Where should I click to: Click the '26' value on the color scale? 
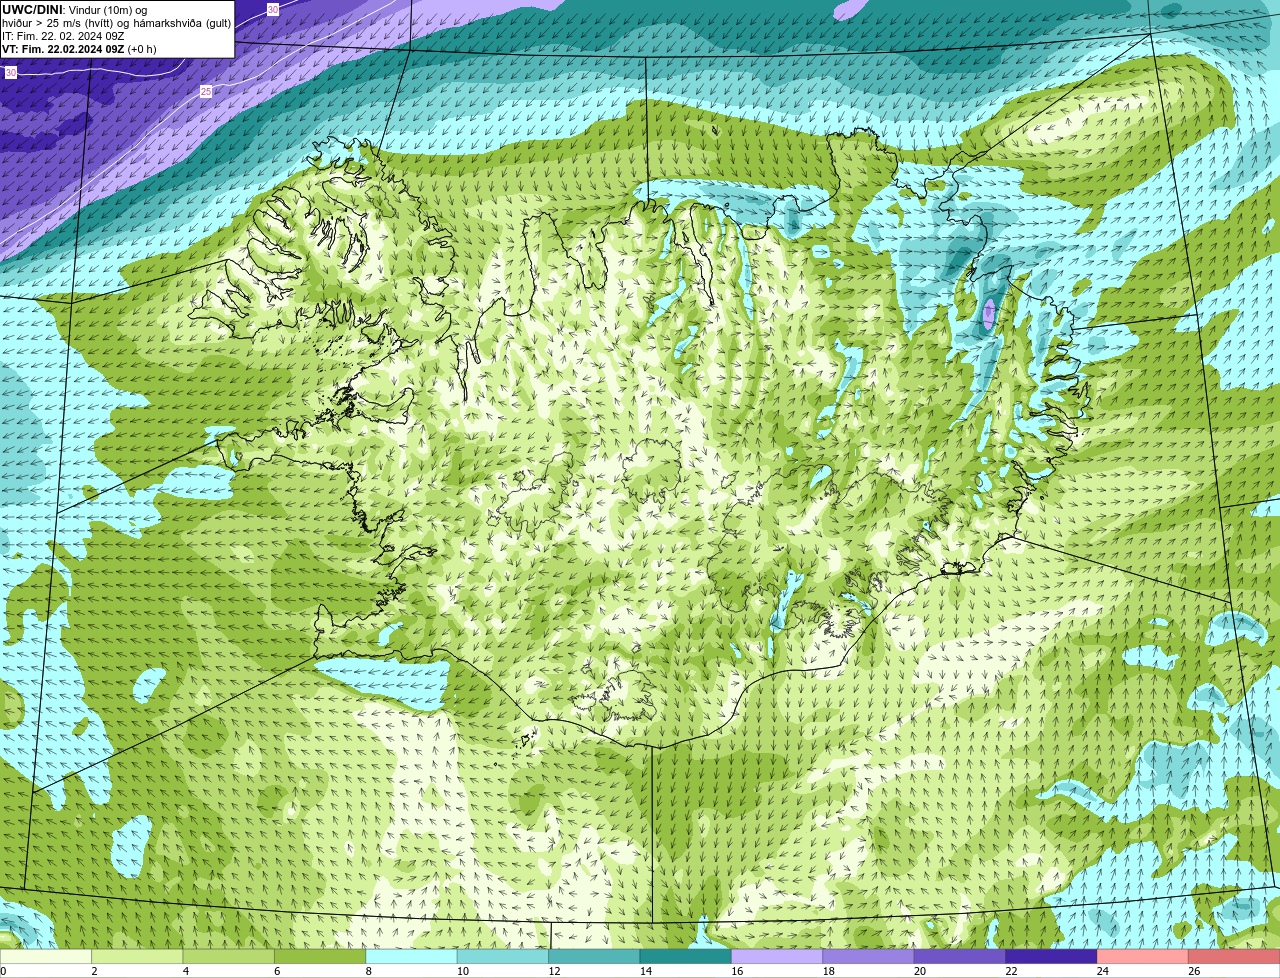click(1194, 971)
